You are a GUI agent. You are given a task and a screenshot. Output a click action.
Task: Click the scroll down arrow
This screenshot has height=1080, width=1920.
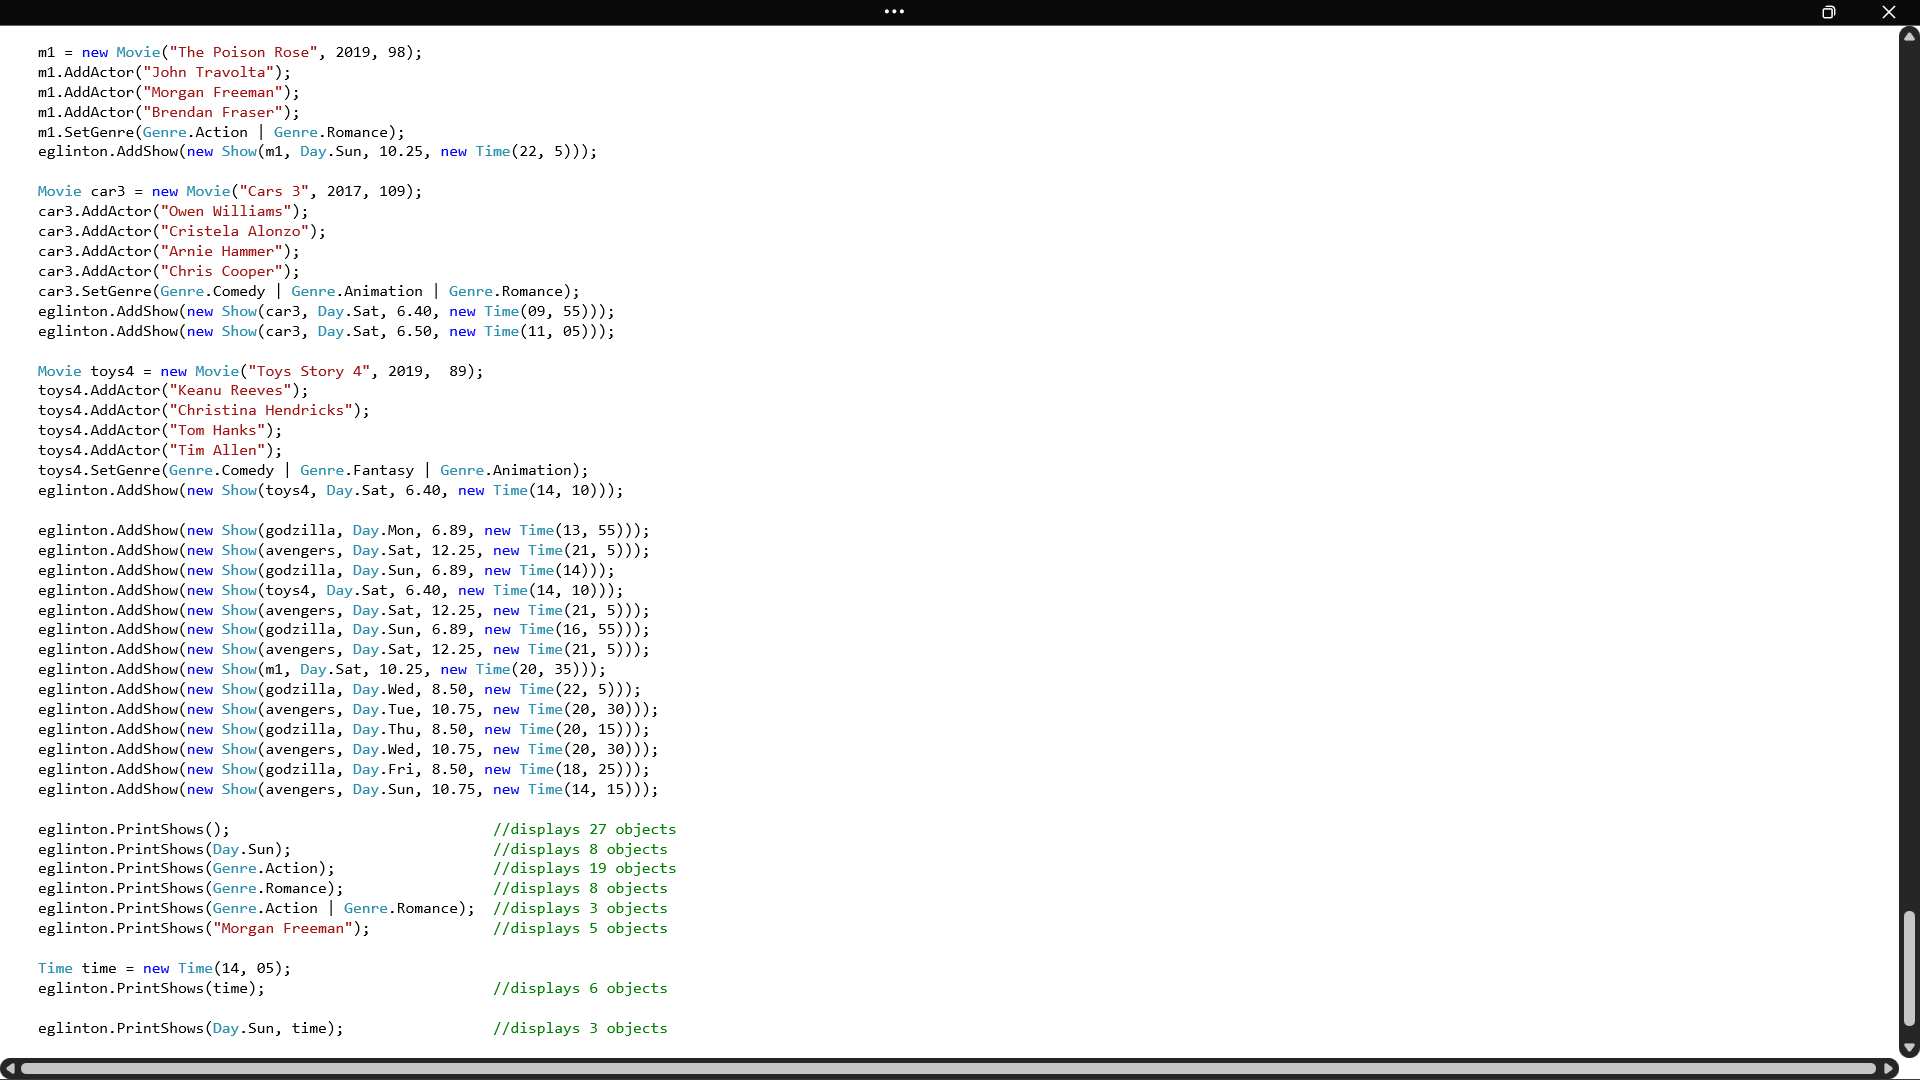click(x=1909, y=1048)
